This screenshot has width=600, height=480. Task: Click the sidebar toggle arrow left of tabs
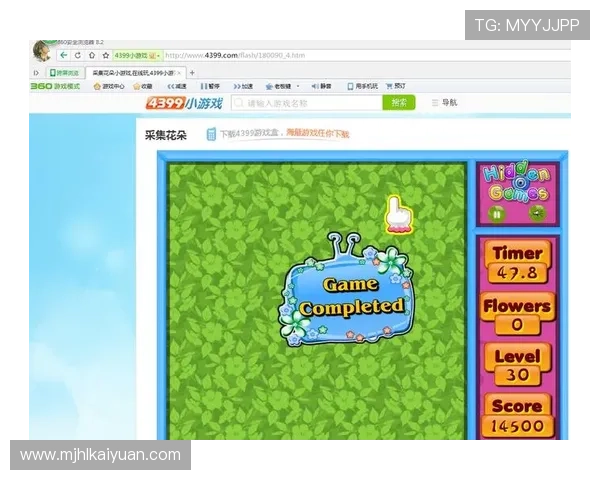click(36, 73)
